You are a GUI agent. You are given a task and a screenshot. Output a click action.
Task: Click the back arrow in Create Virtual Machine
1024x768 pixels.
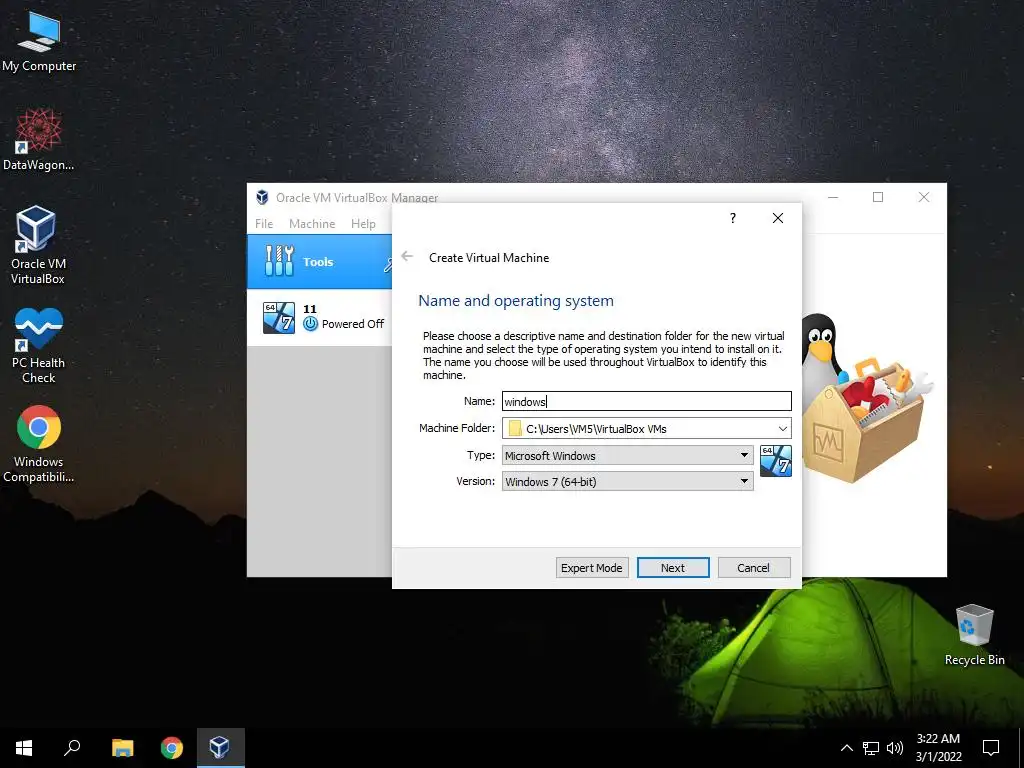coord(407,256)
